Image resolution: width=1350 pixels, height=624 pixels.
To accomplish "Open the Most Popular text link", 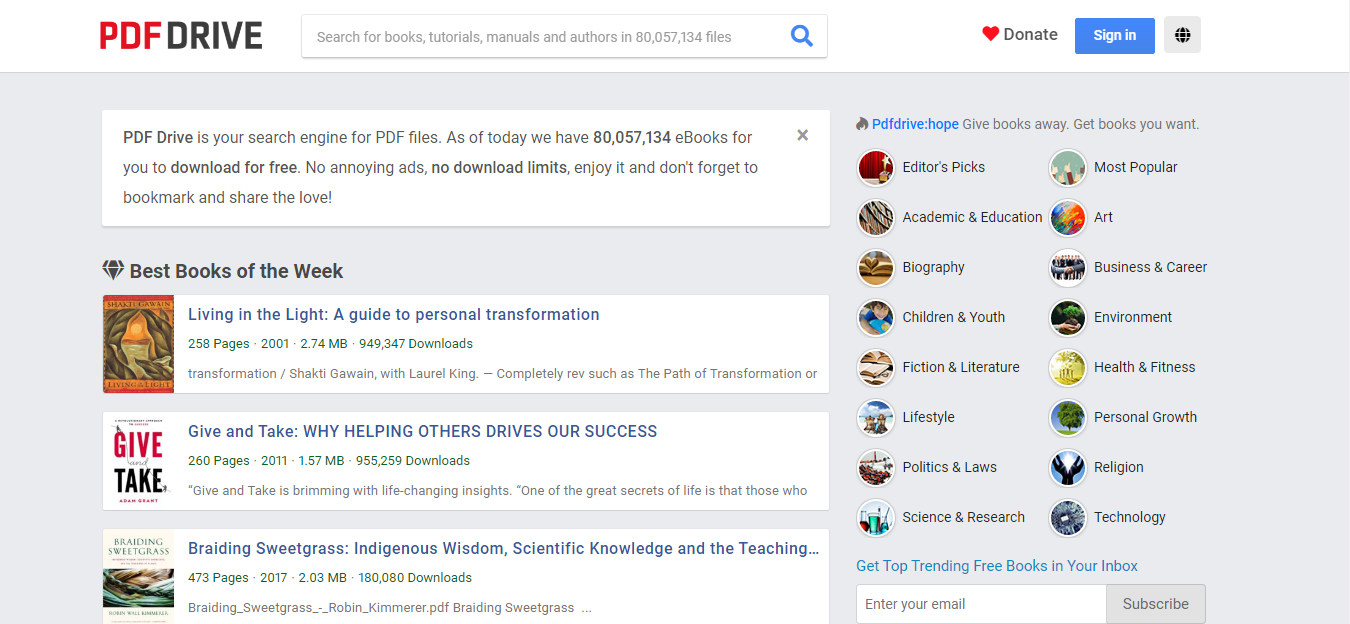I will 1135,167.
